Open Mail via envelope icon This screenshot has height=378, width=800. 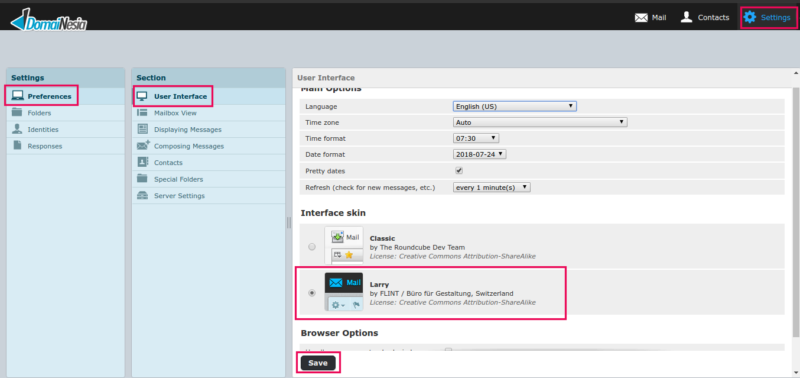641,17
